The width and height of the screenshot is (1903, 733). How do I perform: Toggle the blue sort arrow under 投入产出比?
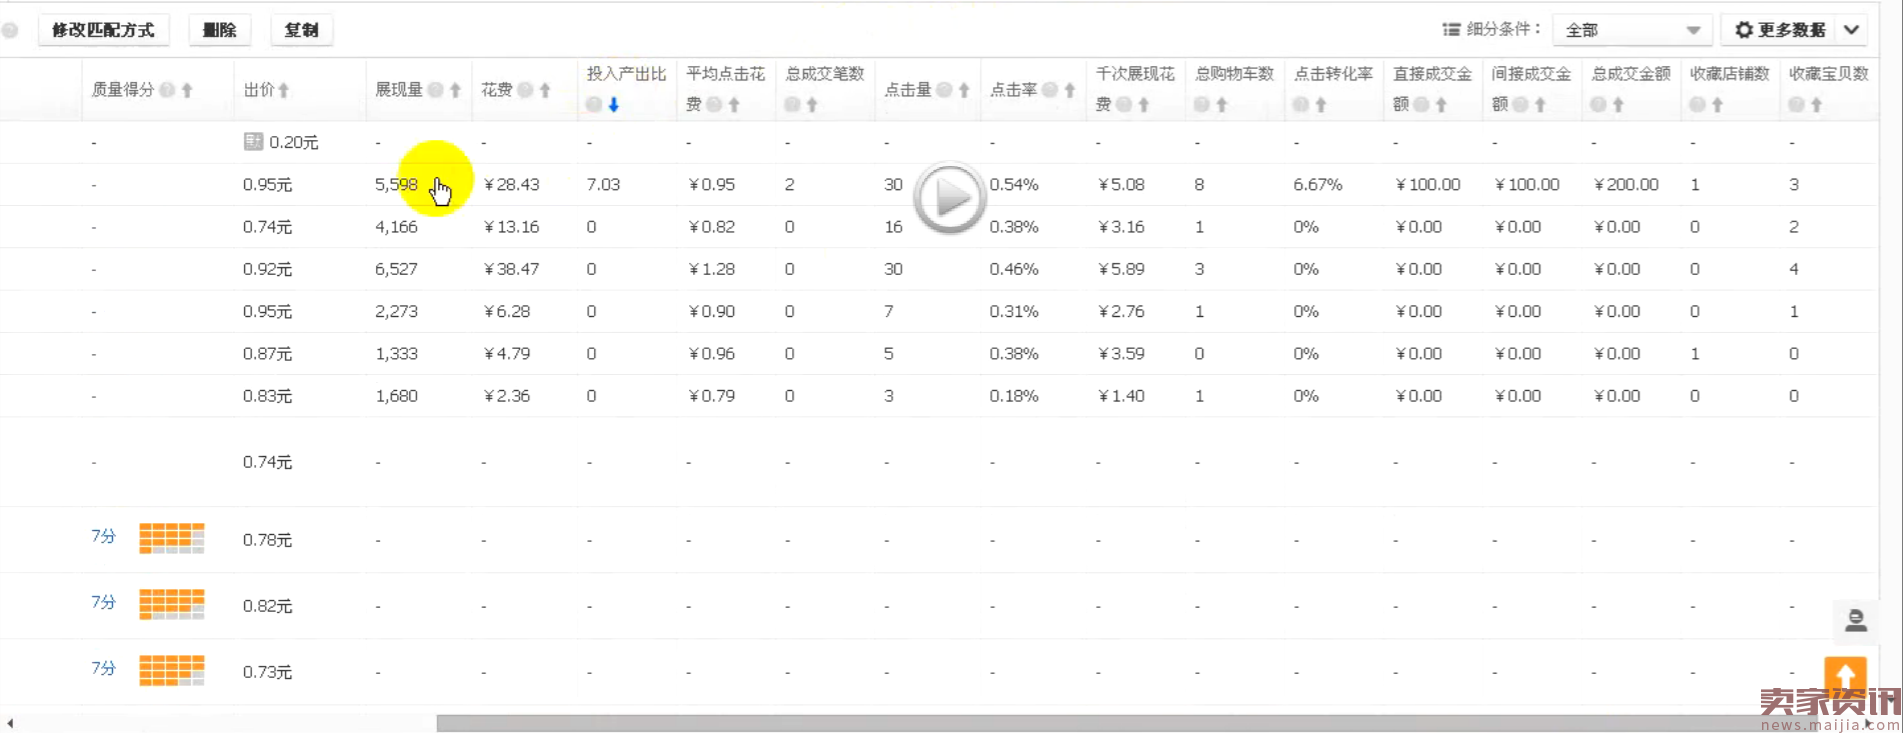pyautogui.click(x=614, y=105)
